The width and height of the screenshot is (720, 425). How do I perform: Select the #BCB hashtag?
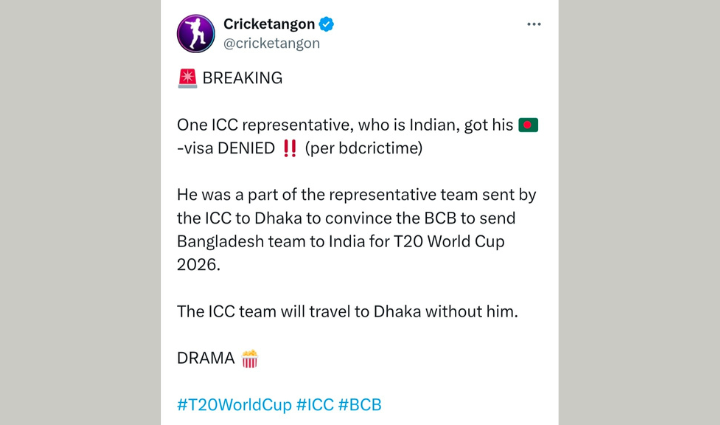point(360,404)
